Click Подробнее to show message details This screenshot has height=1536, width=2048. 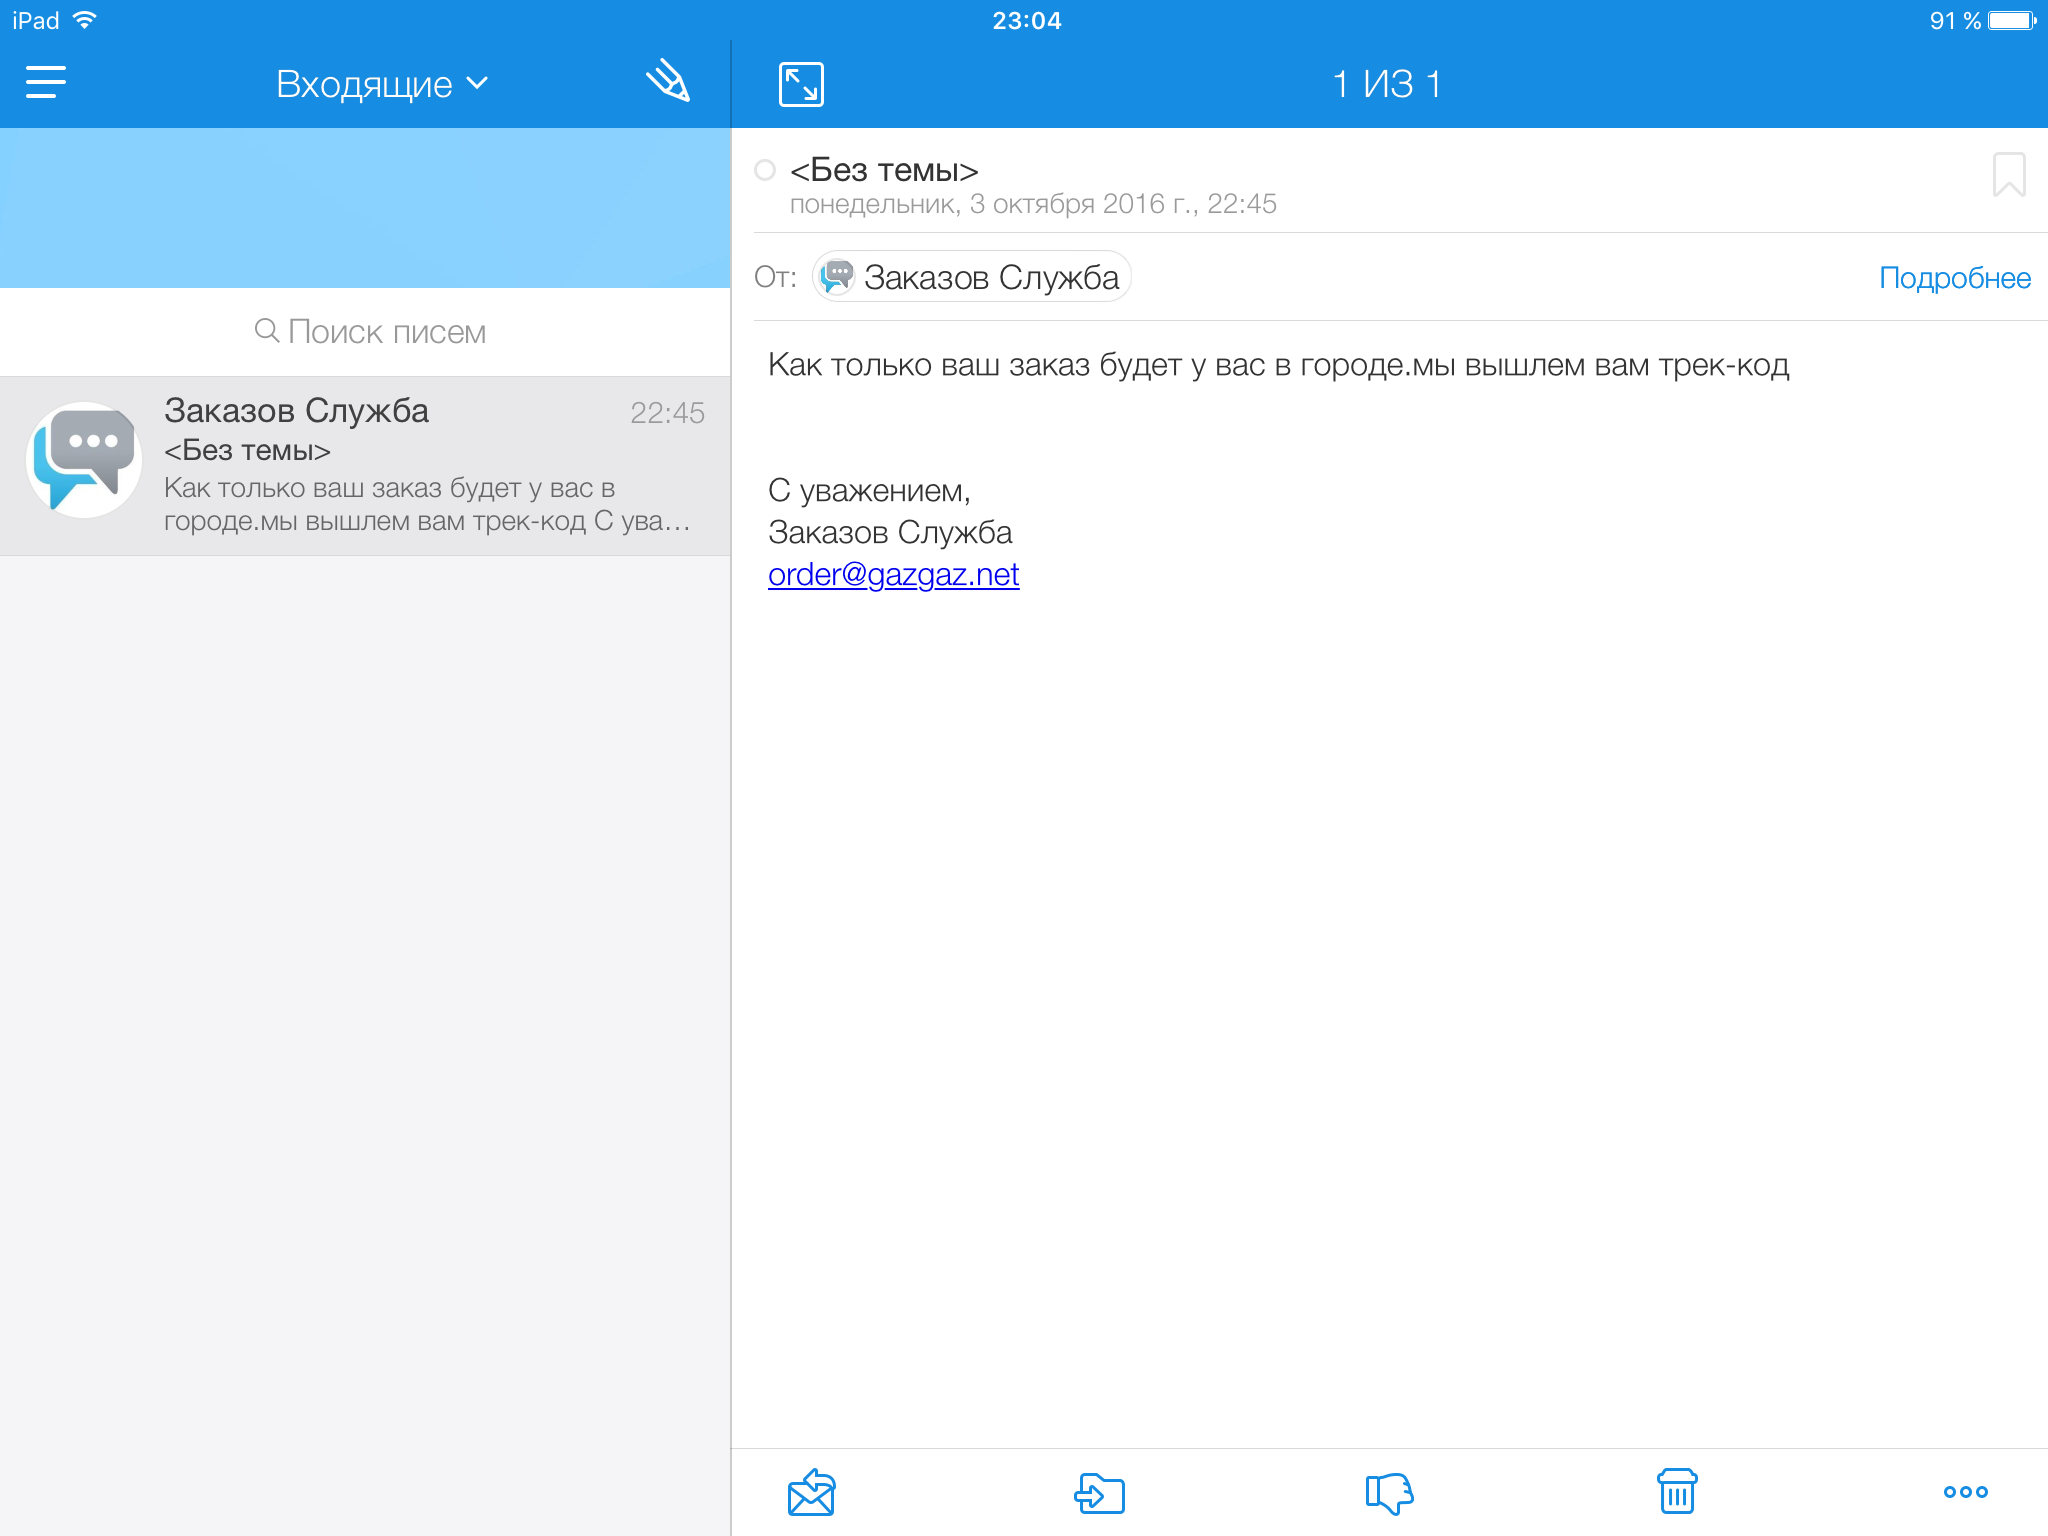[x=1954, y=278]
